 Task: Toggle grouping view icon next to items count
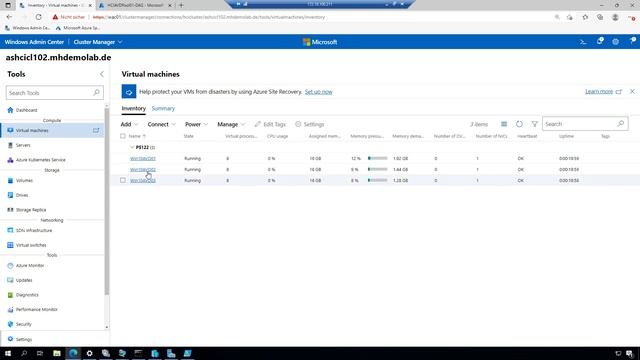504,124
